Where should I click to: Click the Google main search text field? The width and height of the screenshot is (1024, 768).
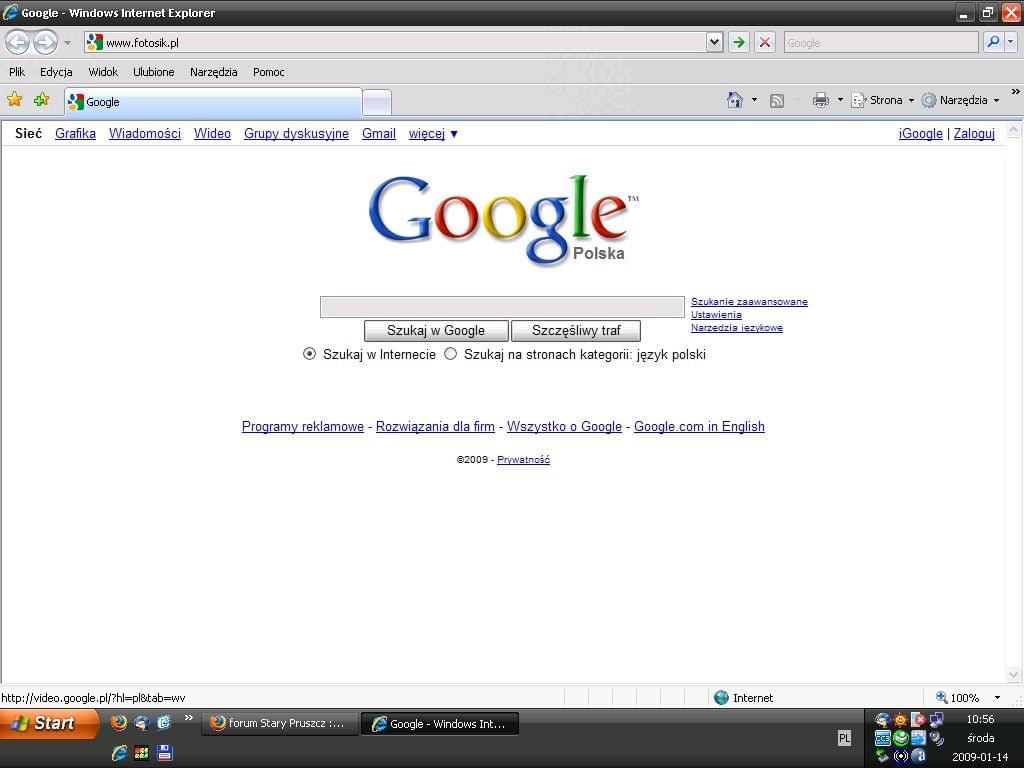(502, 307)
